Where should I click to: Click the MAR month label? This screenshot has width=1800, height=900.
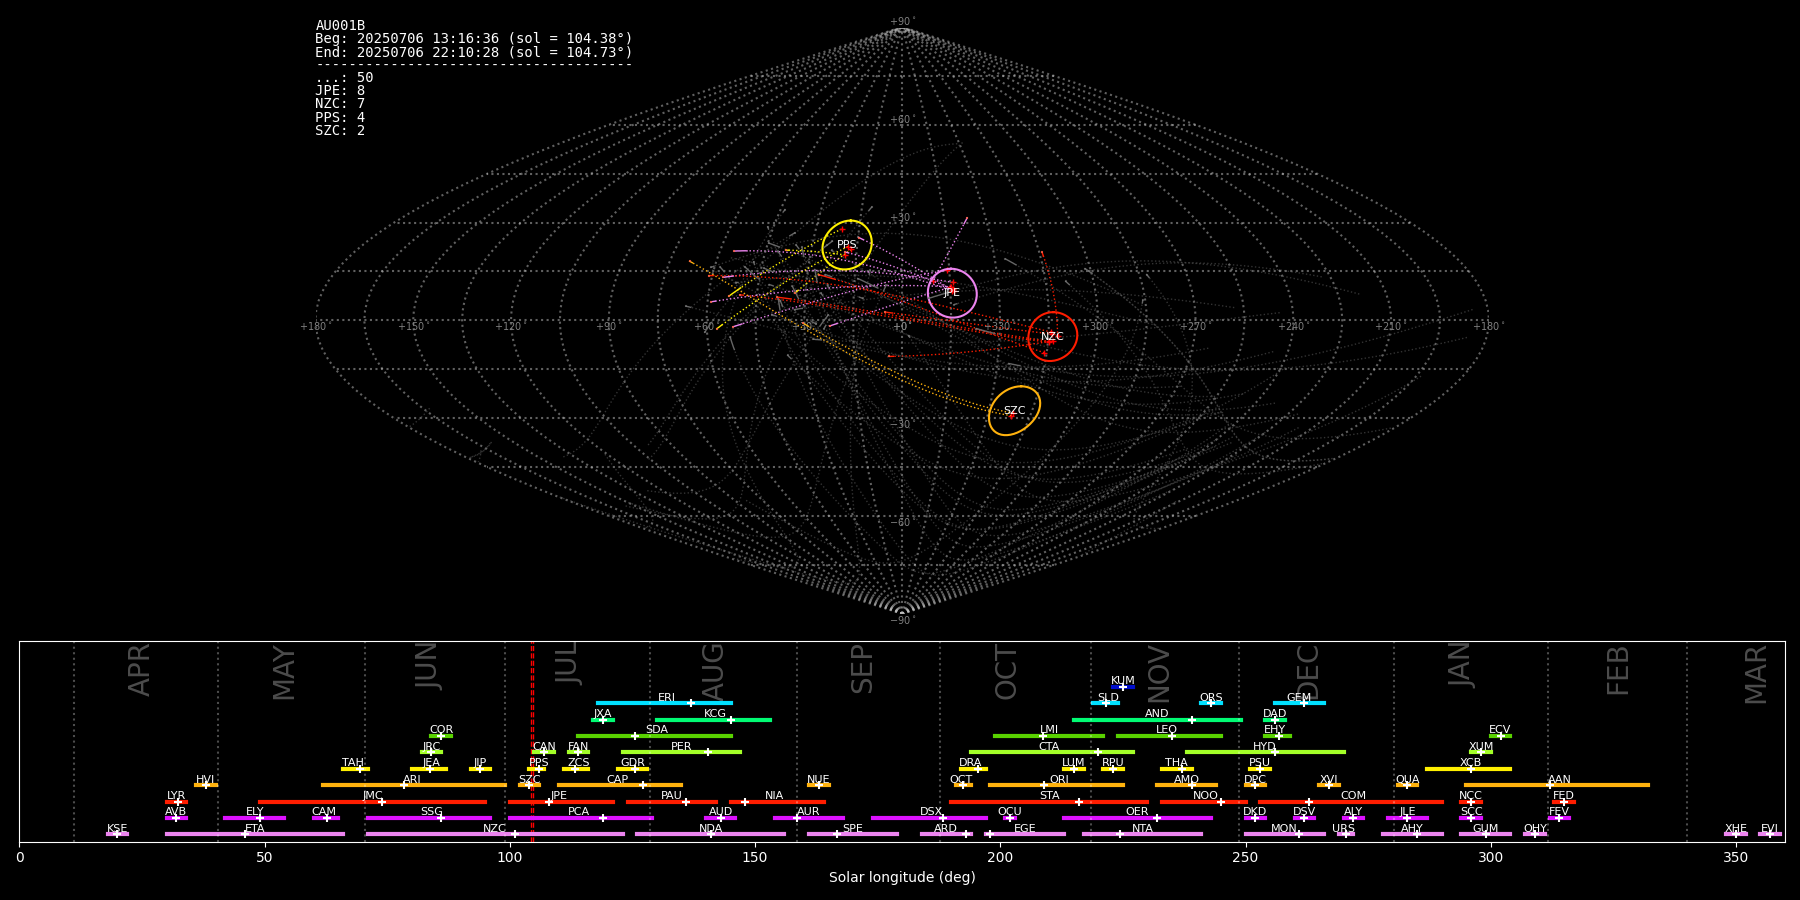[x=1756, y=675]
